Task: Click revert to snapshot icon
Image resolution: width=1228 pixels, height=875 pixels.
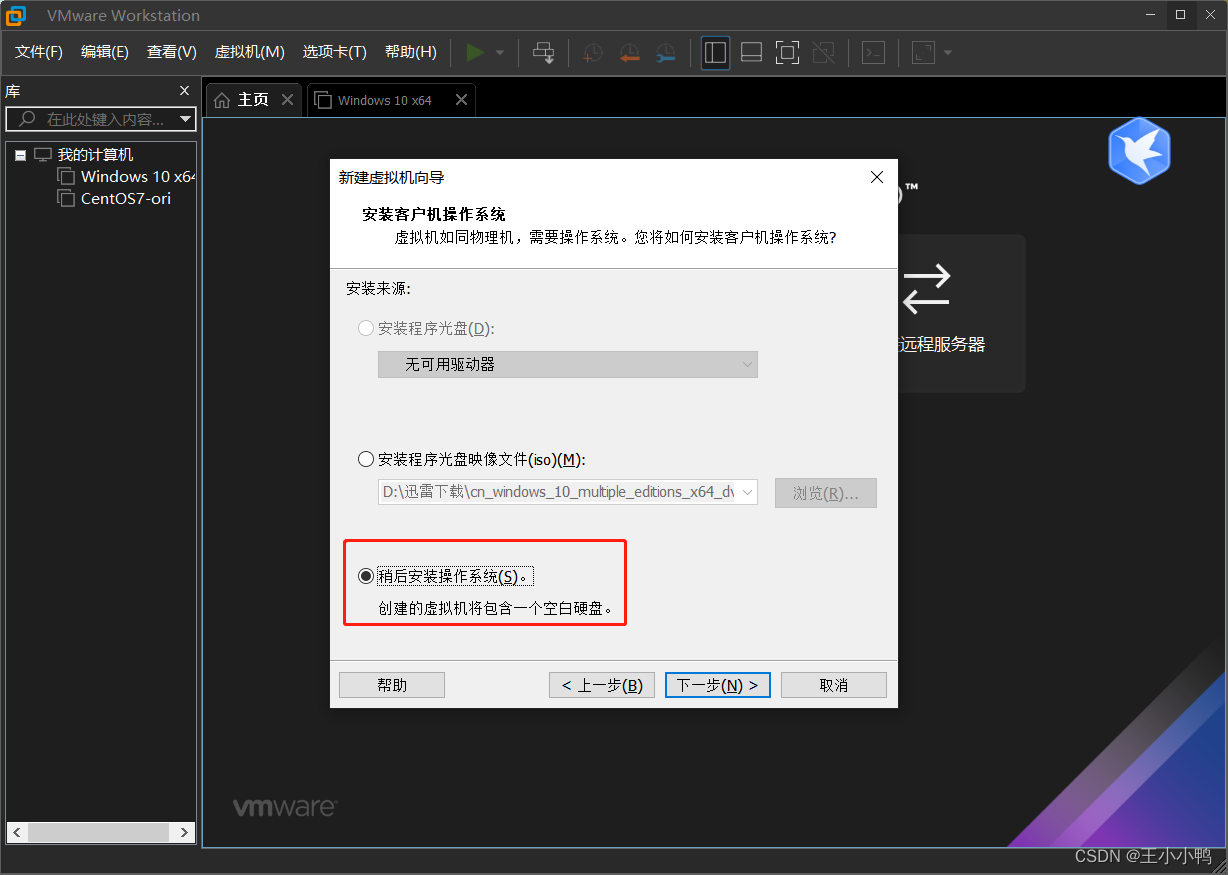Action: point(629,52)
